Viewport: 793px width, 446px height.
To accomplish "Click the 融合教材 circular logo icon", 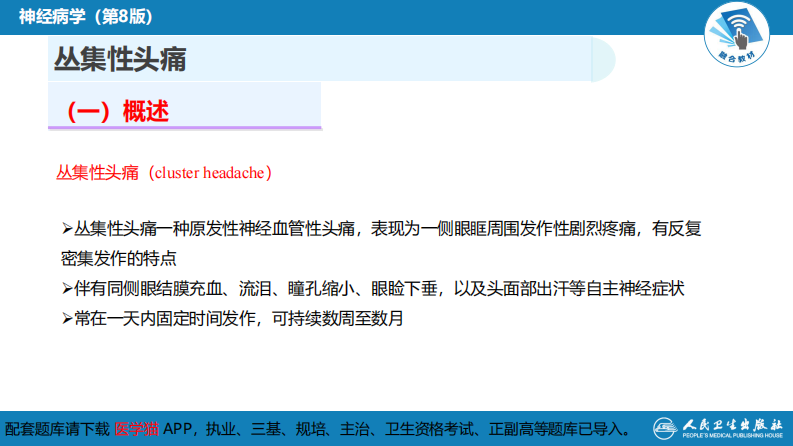I will tap(737, 34).
